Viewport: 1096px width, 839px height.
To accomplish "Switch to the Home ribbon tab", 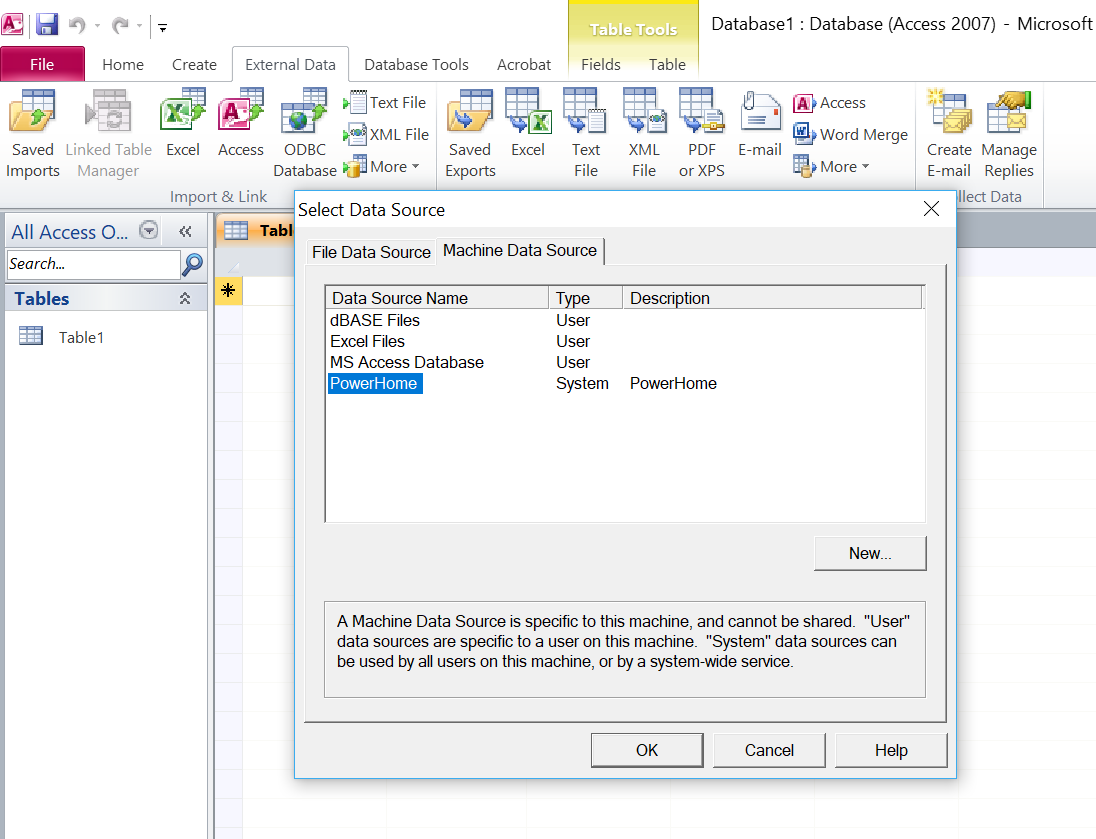I will pos(123,64).
